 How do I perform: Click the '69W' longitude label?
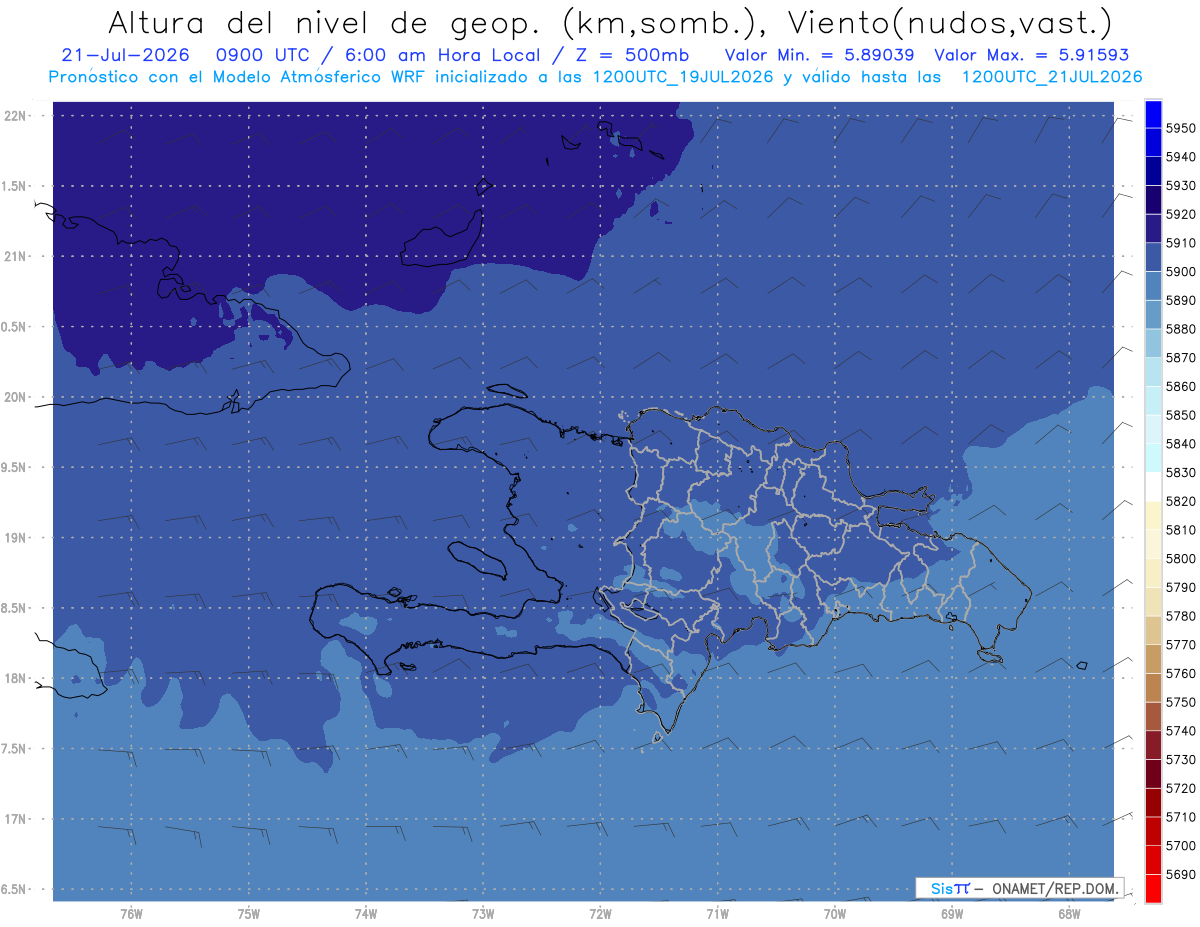(952, 914)
